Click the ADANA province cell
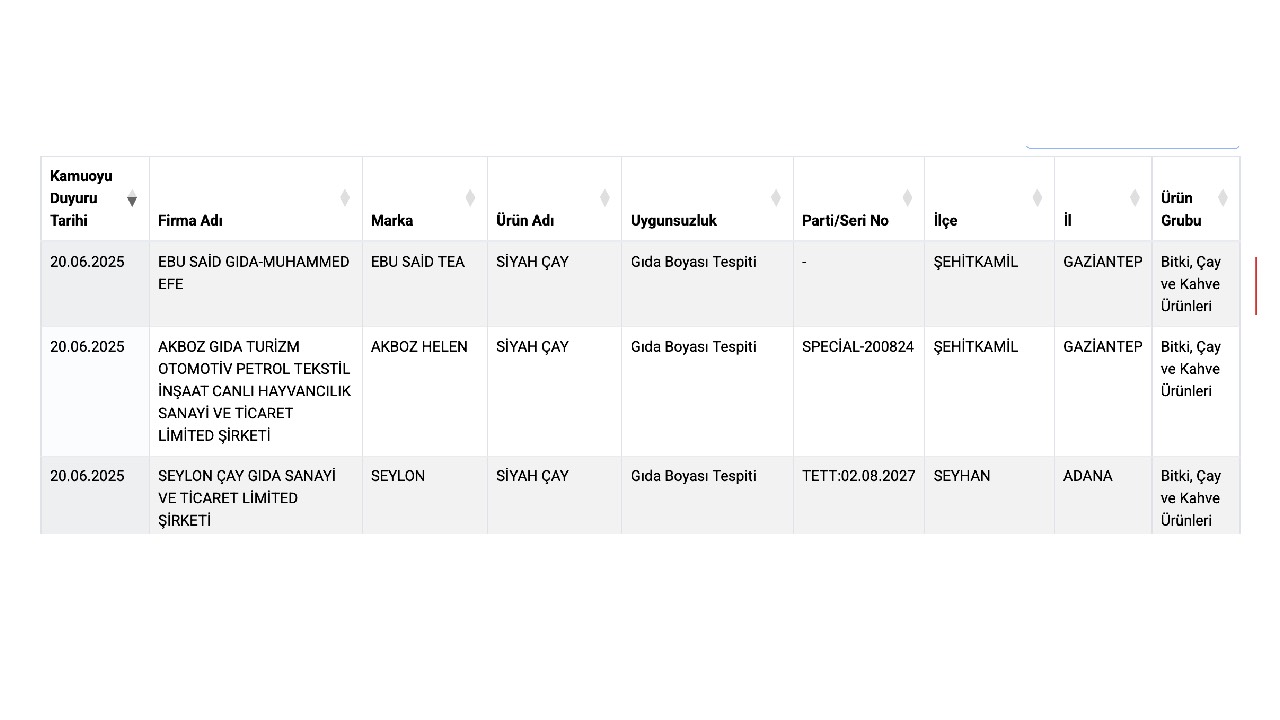The height and width of the screenshot is (720, 1280). coord(1088,476)
